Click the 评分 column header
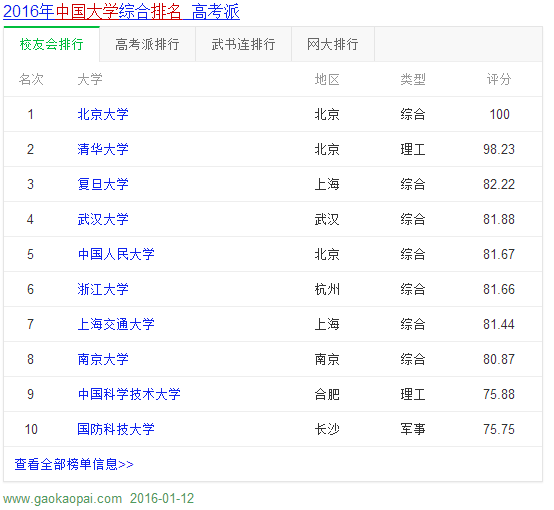 (x=499, y=80)
